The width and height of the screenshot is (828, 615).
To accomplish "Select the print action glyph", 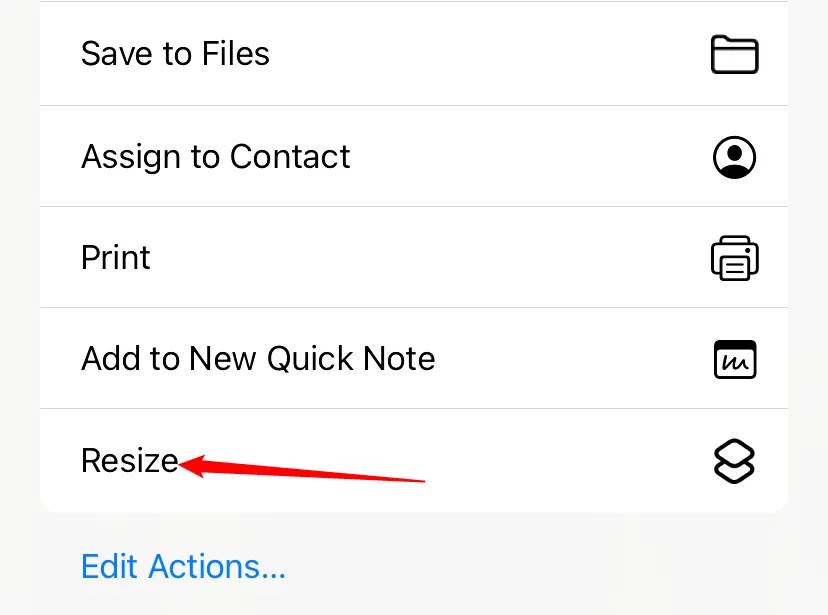I will point(734,258).
